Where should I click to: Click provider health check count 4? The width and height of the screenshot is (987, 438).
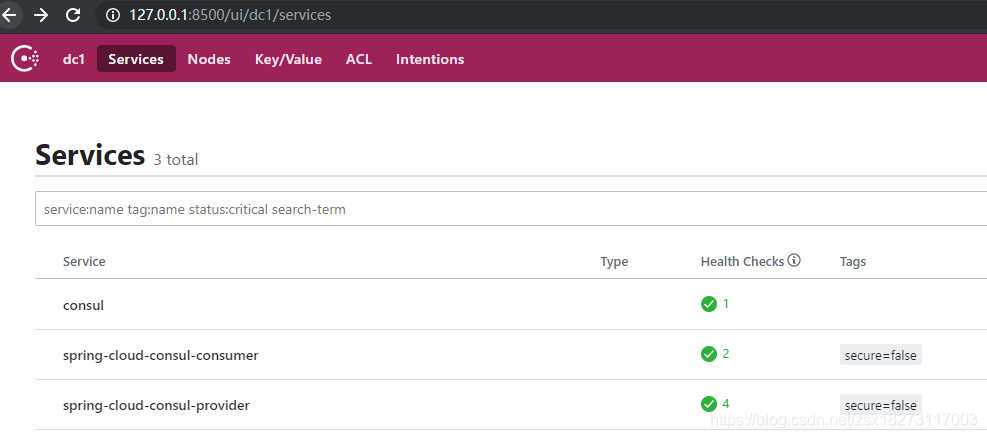(726, 403)
